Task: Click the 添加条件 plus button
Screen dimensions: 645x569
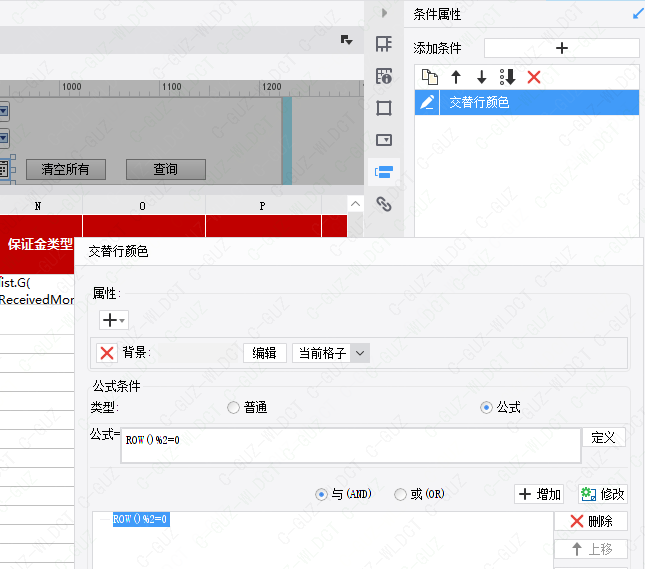Action: pos(561,48)
